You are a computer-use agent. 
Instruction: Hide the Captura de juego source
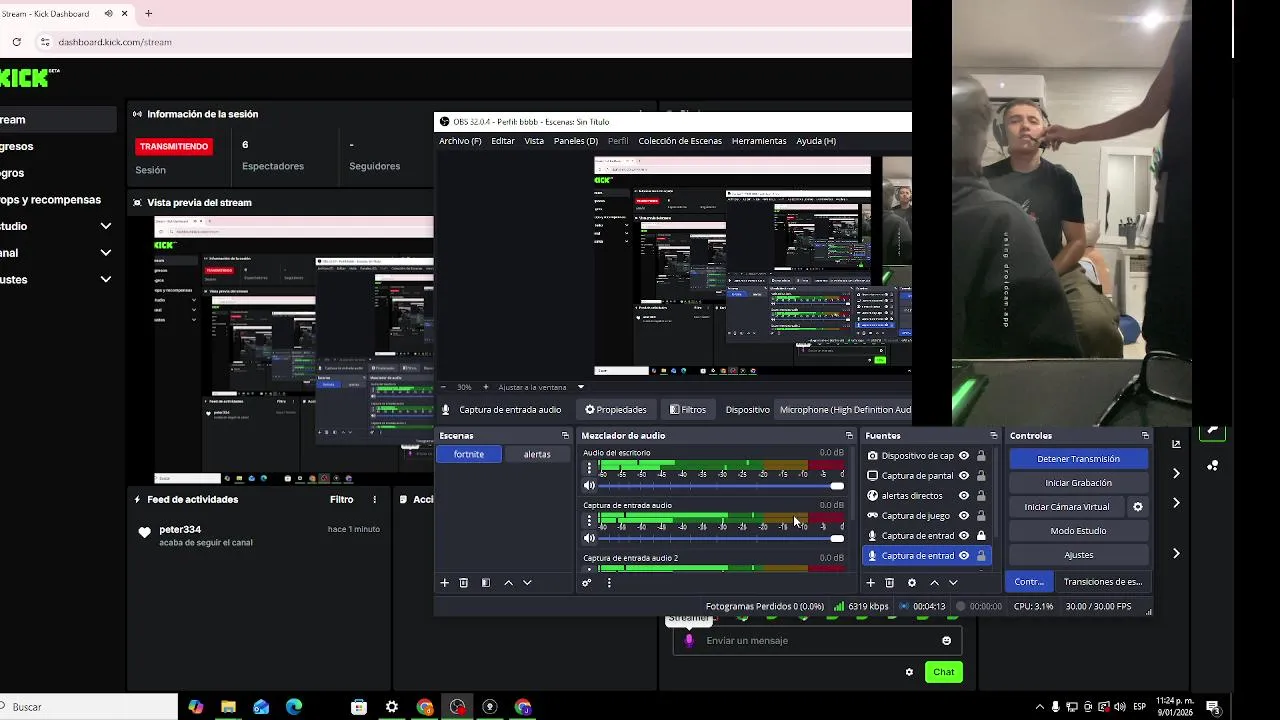point(964,516)
